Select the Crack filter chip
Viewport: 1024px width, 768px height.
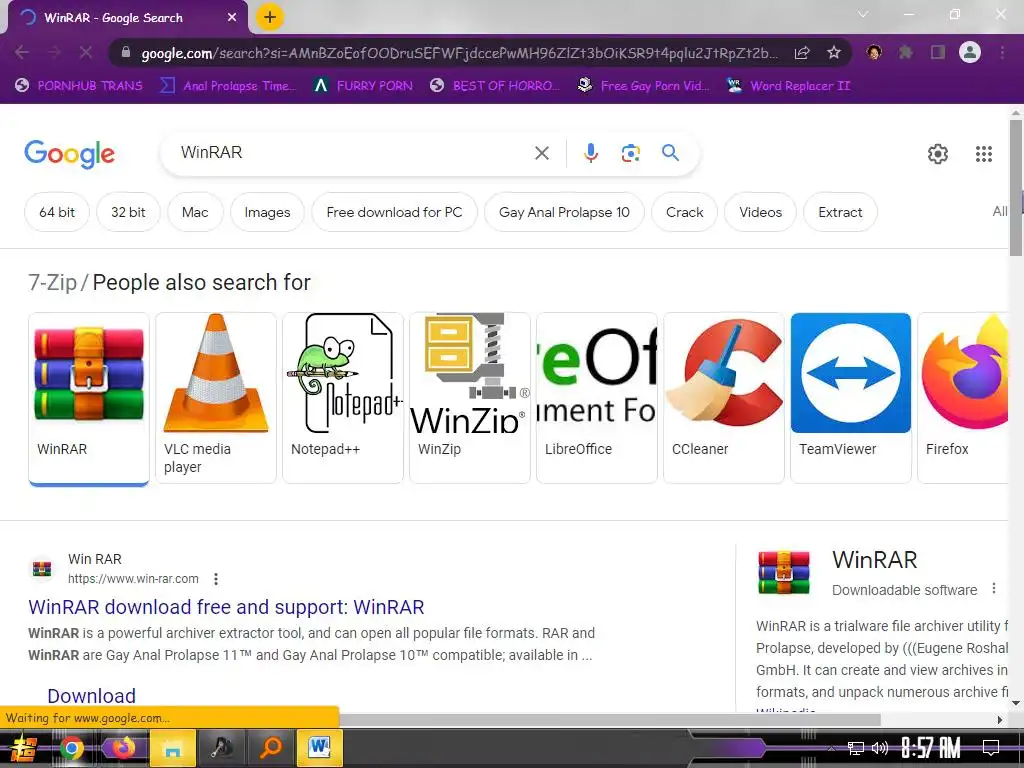coord(684,212)
